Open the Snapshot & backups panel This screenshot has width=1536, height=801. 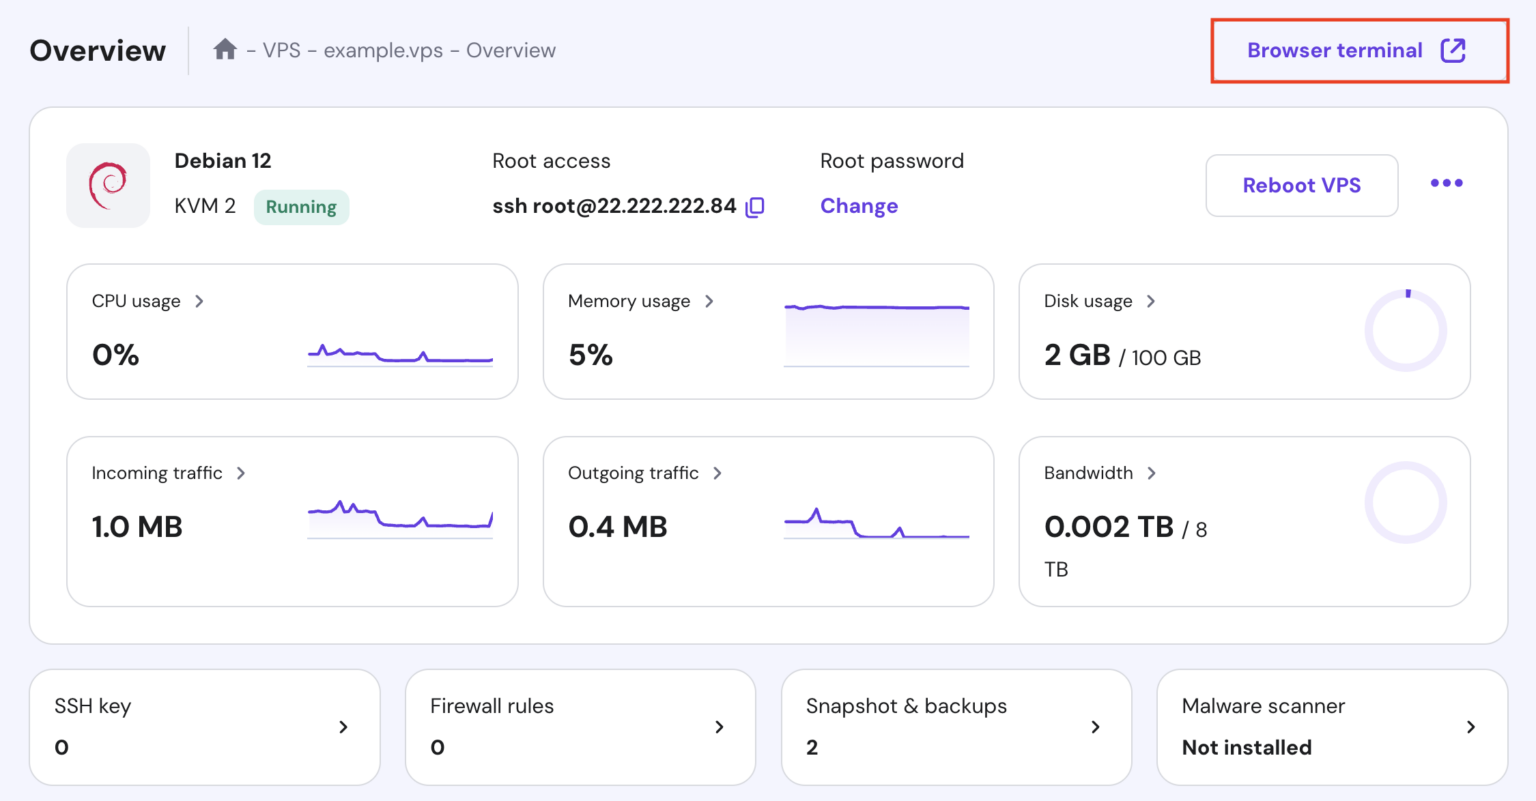(x=955, y=727)
